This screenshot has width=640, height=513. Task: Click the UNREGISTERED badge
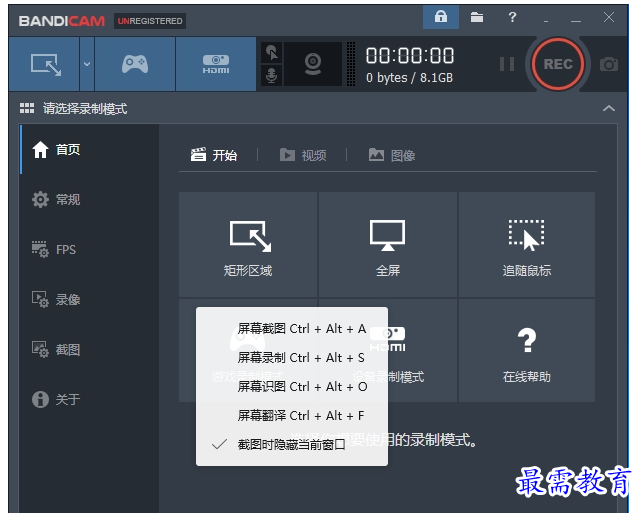(x=150, y=21)
